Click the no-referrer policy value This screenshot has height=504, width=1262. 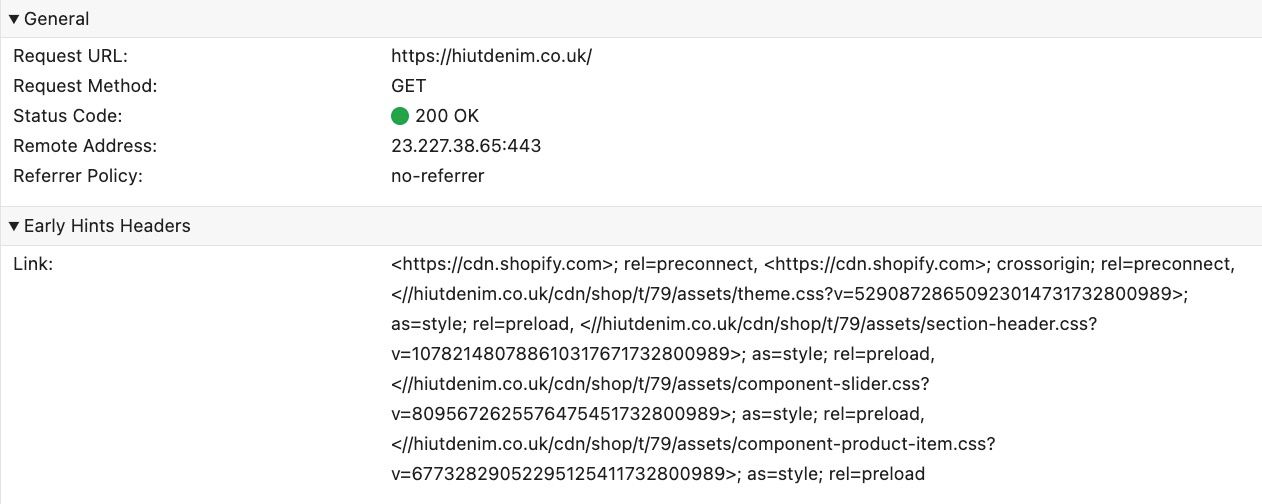click(437, 176)
